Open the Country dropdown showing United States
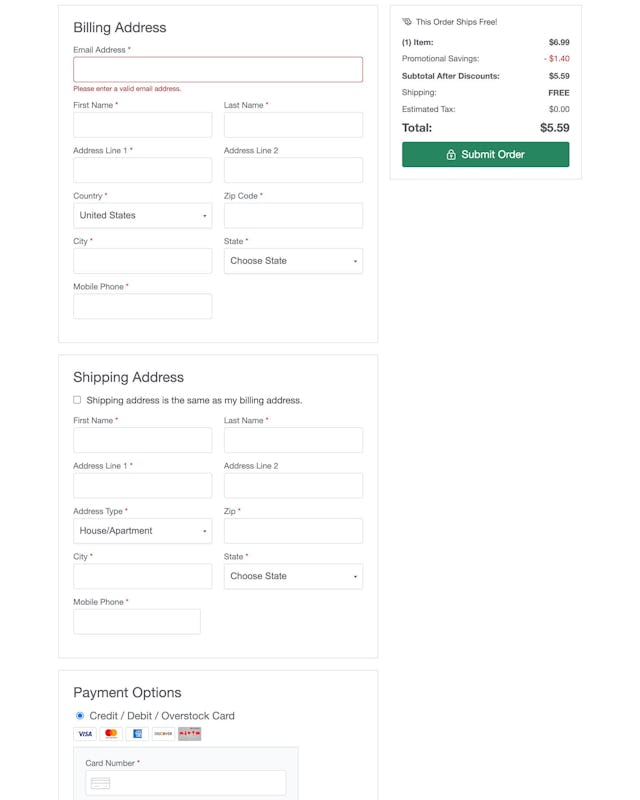This screenshot has width=640, height=800. click(142, 215)
